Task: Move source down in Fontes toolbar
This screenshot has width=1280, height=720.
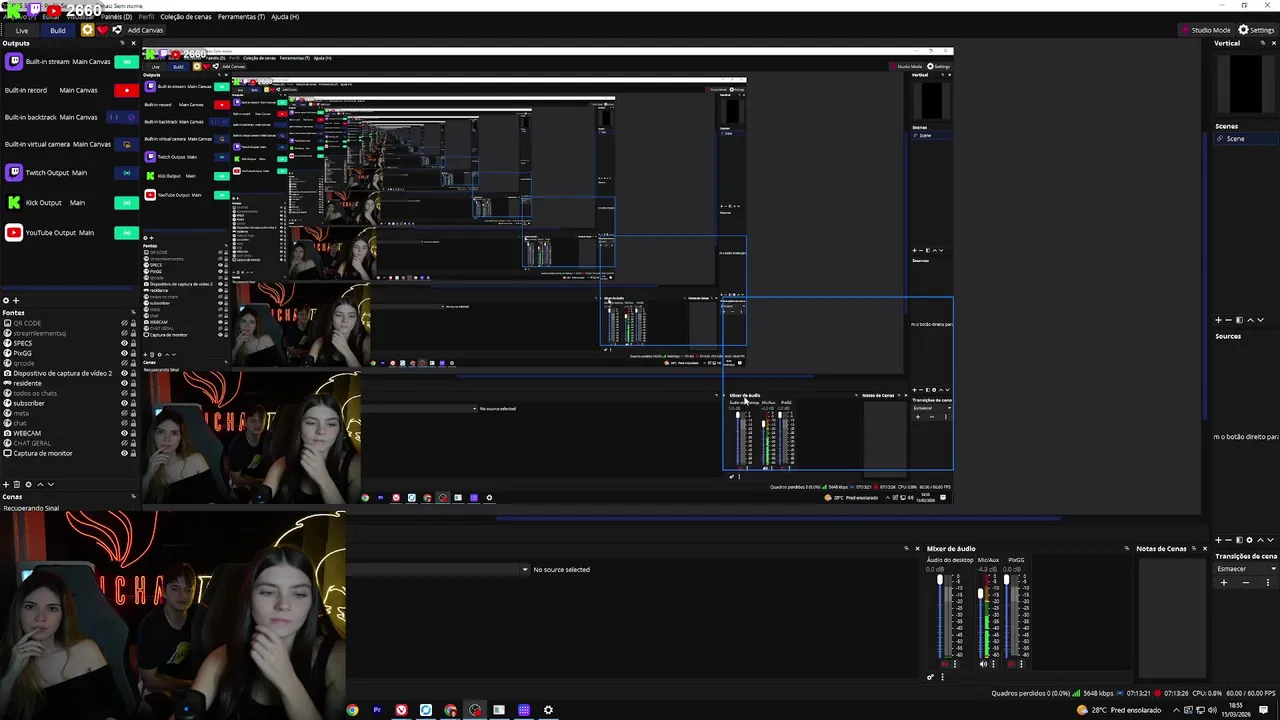Action: click(51, 484)
